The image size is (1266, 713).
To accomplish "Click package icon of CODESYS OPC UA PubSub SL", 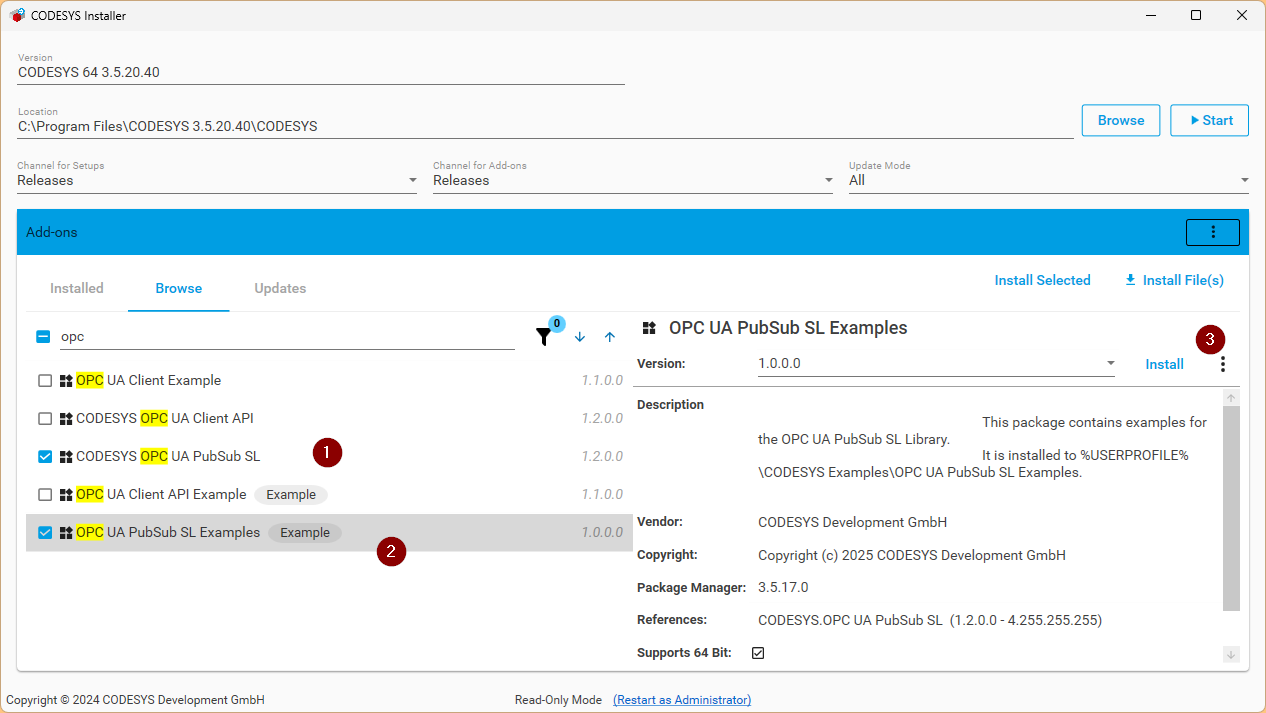I will 66,457.
